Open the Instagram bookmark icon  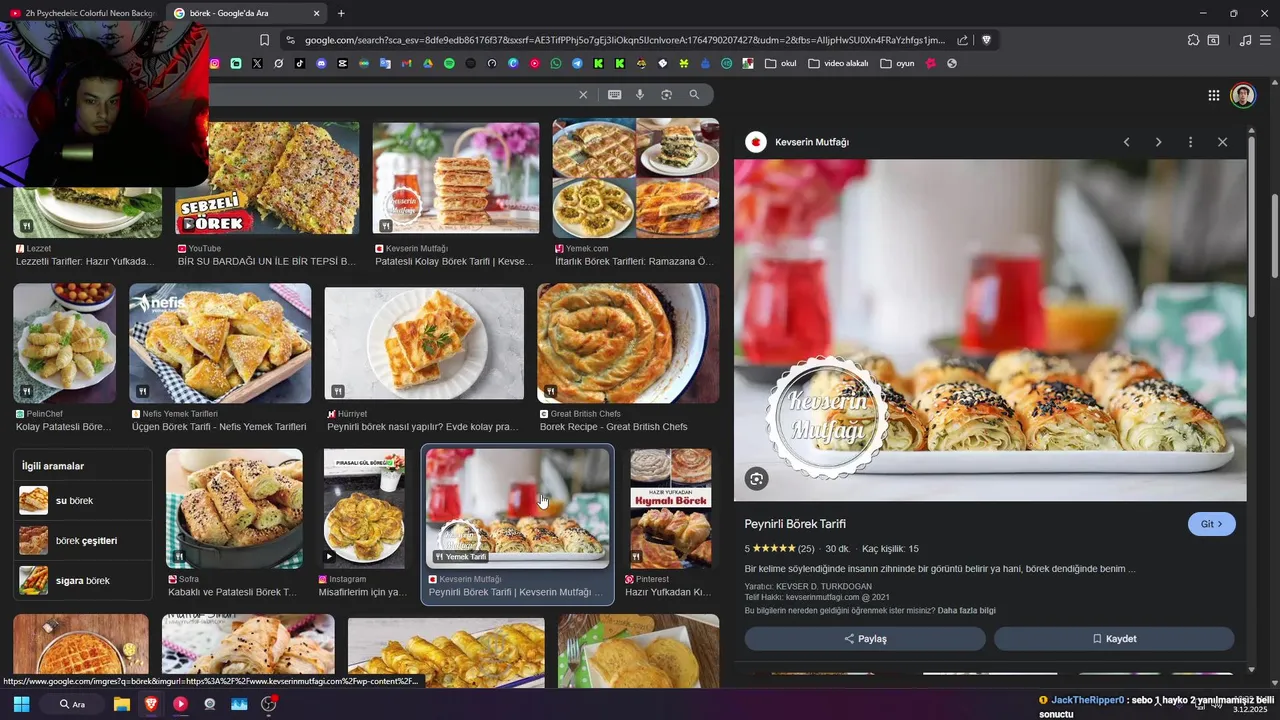[x=214, y=63]
